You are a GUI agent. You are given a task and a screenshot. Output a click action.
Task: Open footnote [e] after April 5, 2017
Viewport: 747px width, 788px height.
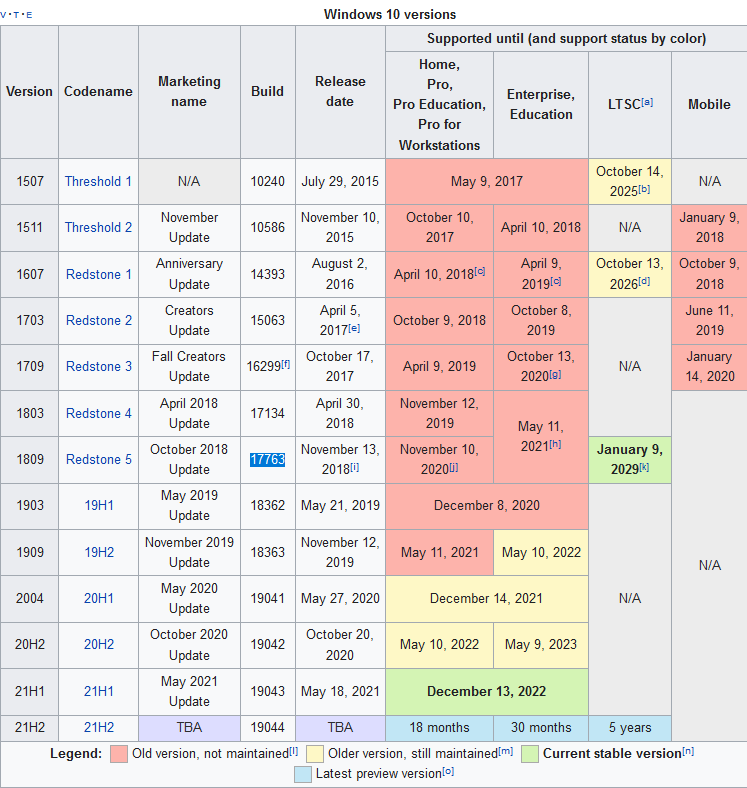pos(354,328)
